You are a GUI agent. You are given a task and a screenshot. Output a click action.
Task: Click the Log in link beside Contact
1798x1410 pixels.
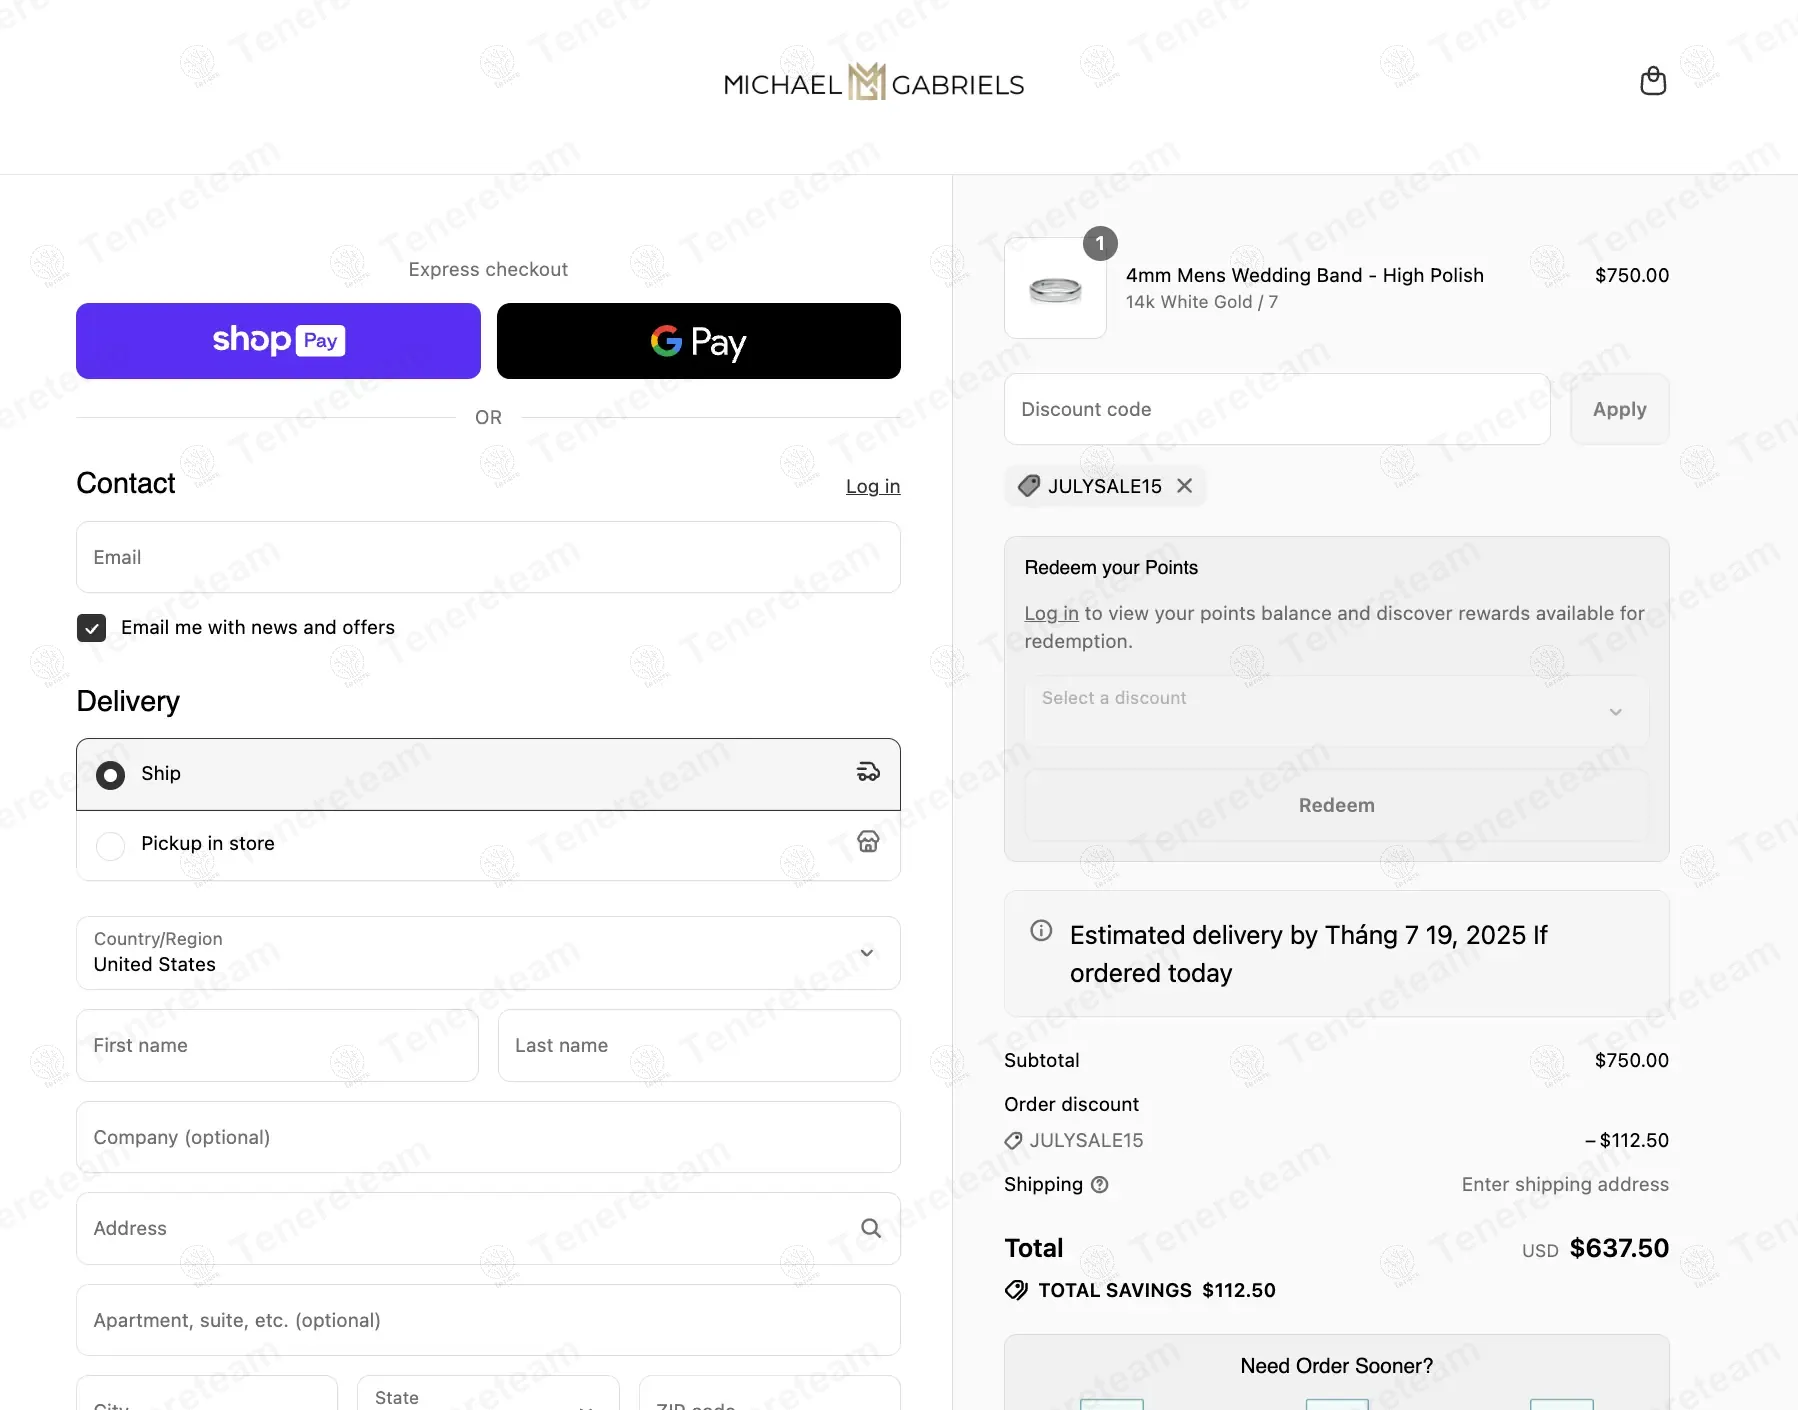pos(873,487)
